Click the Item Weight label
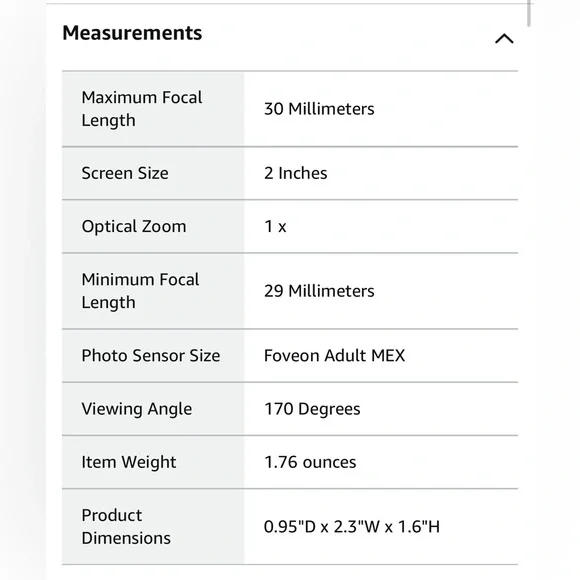This screenshot has width=580, height=580. [129, 462]
